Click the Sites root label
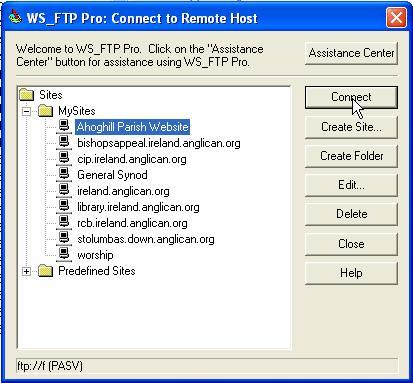 (x=51, y=95)
